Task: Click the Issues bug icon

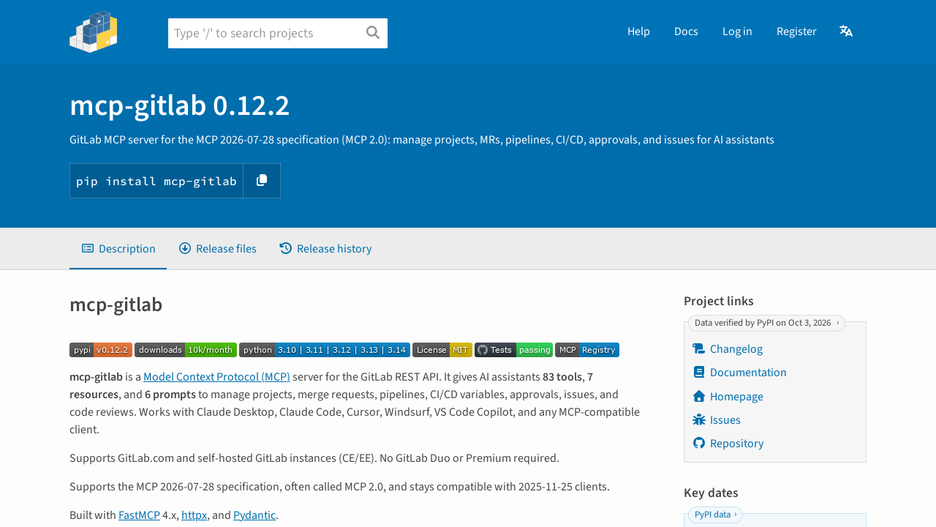Action: [698, 420]
